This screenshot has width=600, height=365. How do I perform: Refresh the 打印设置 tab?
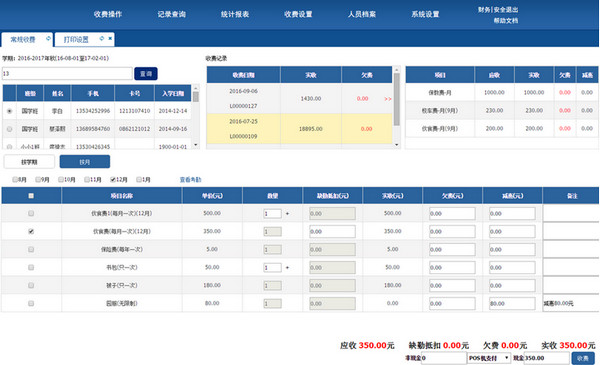101,38
